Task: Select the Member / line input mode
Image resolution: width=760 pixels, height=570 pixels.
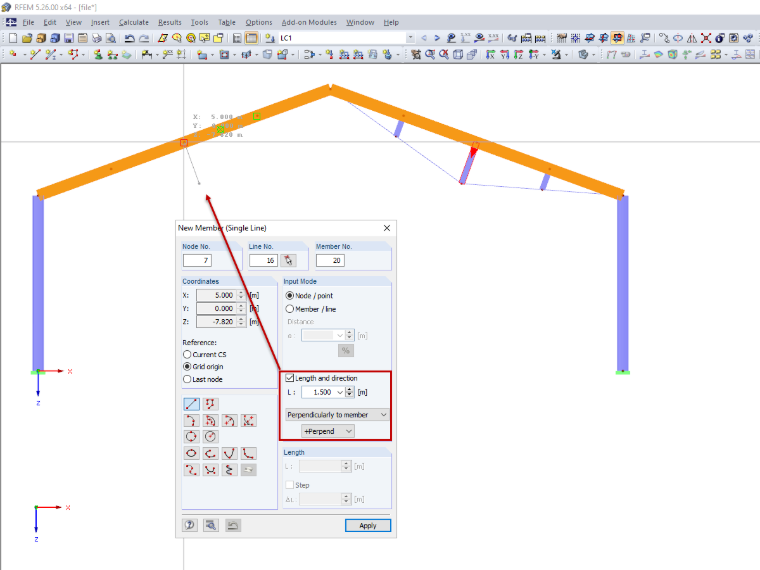Action: 311,309
